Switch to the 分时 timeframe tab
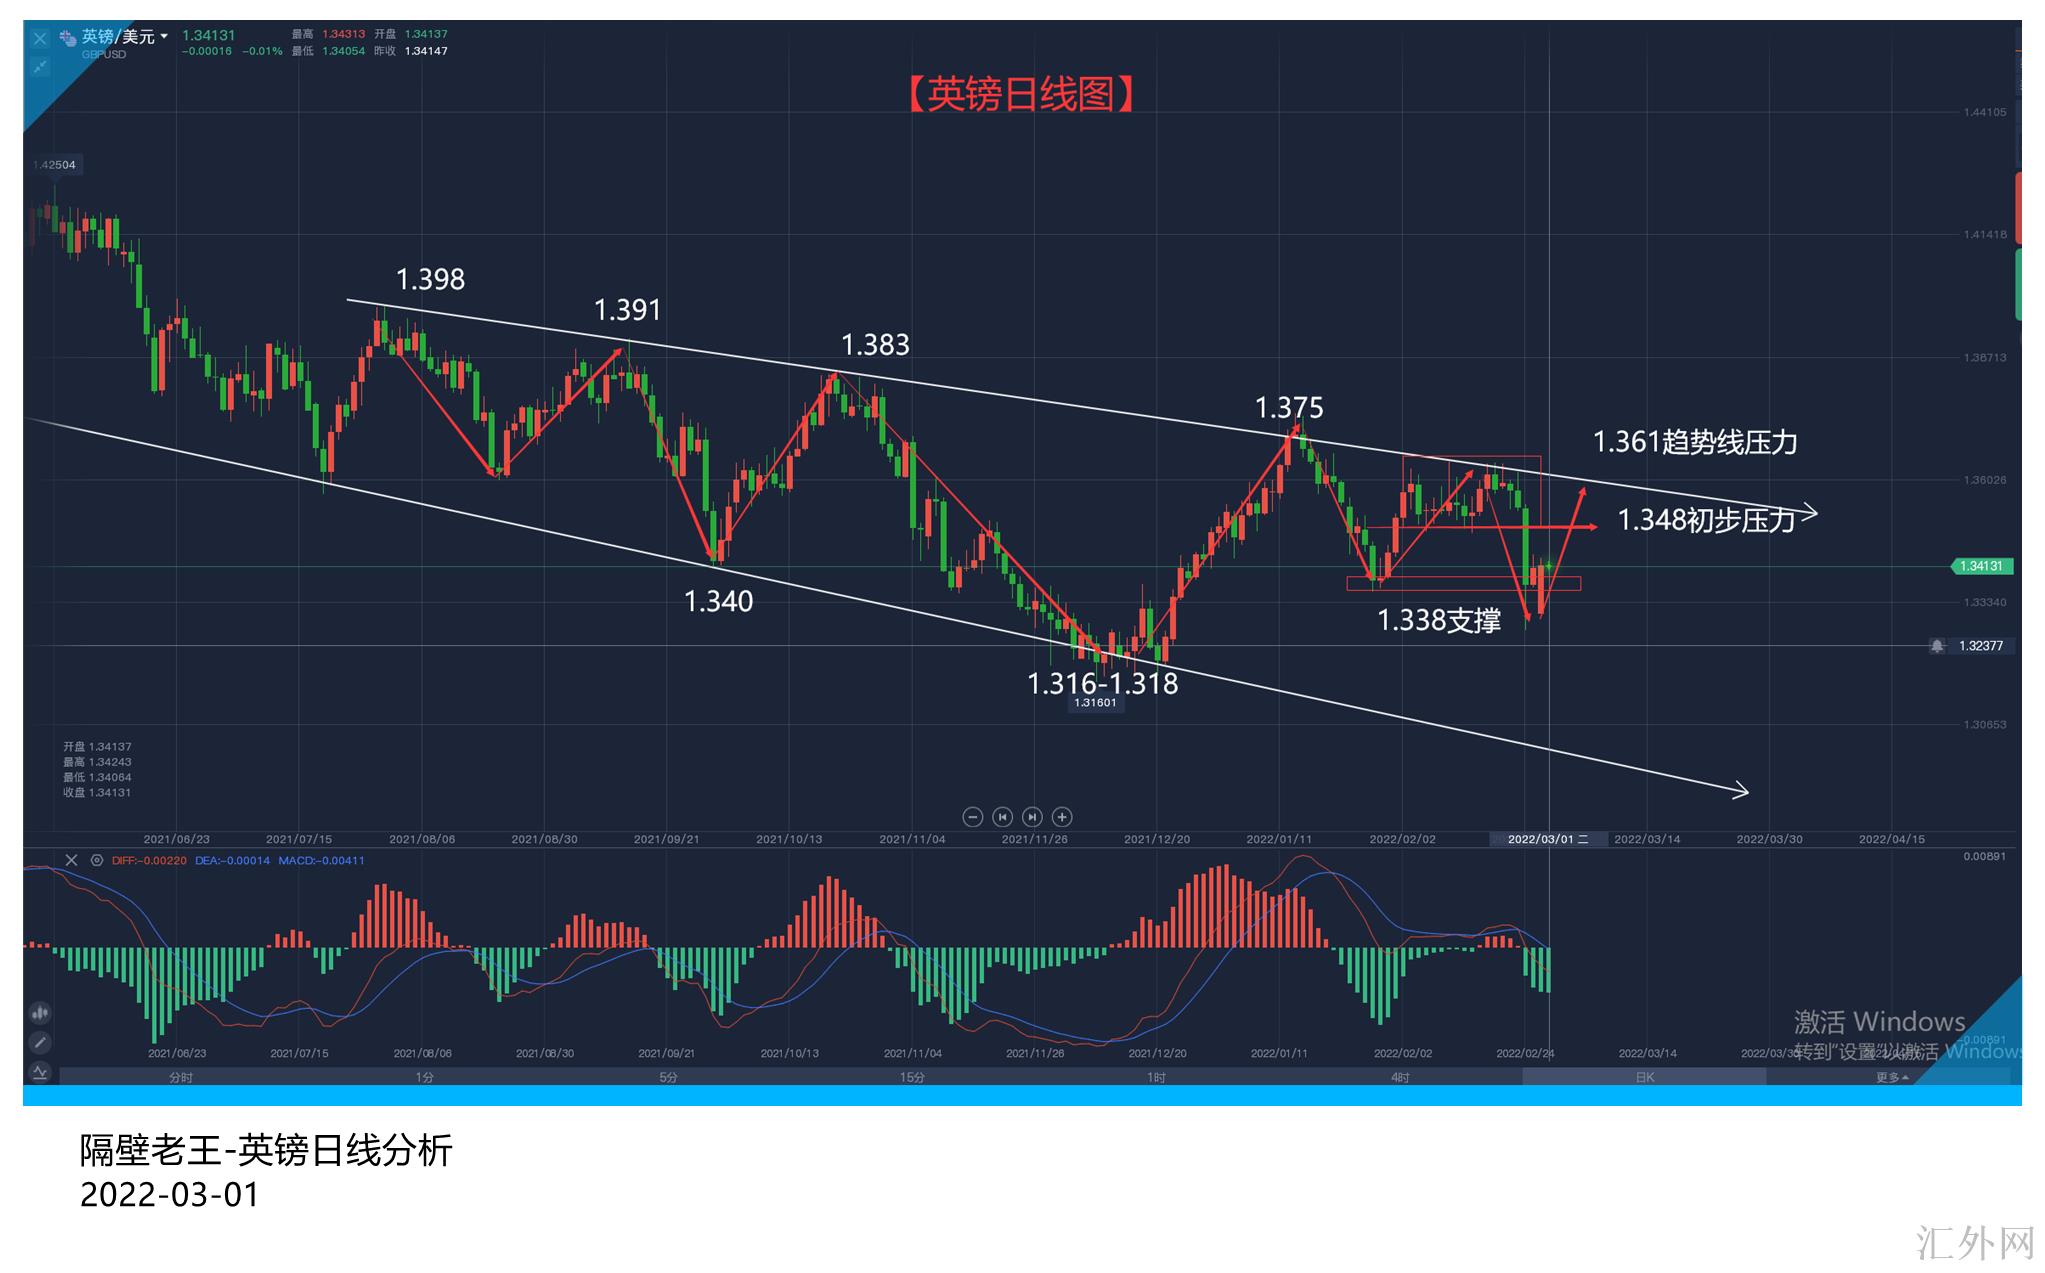The width and height of the screenshot is (2045, 1273). click(x=181, y=1077)
